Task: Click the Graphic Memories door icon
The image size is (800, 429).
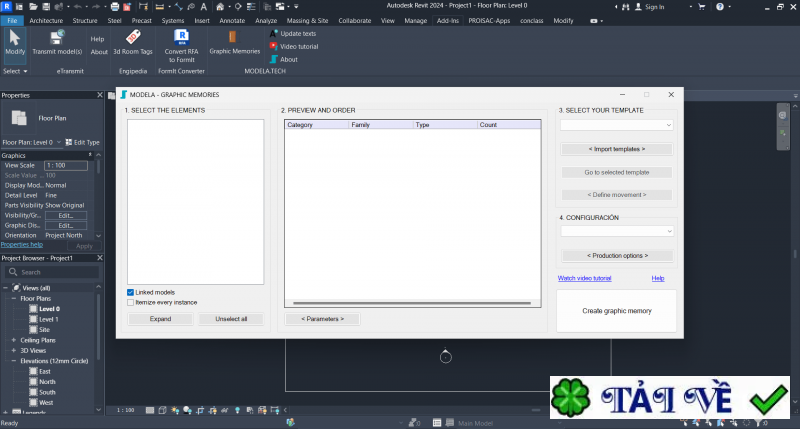Action: pyautogui.click(x=233, y=37)
